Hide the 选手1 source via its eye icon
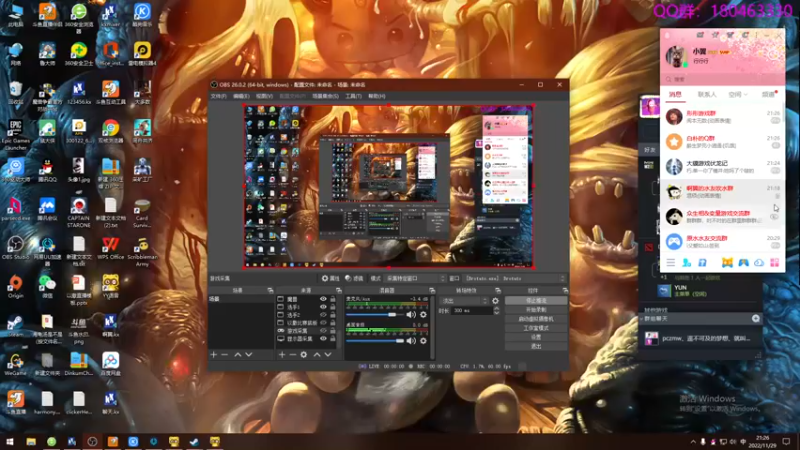The height and width of the screenshot is (450, 800). pos(323,307)
